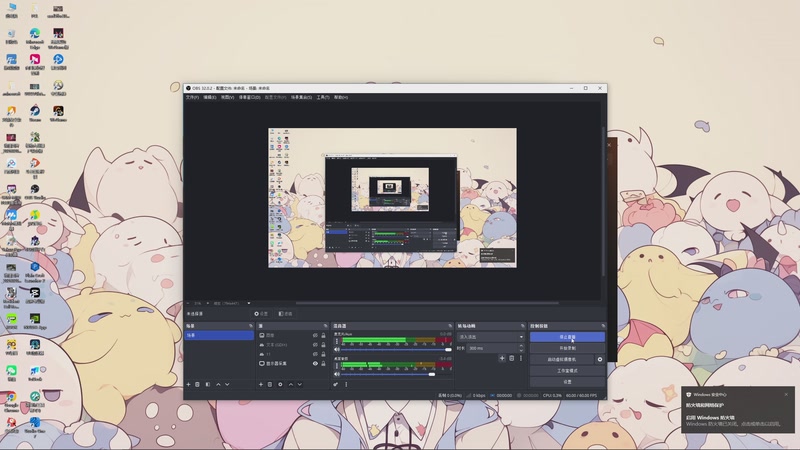Open the 视图(V) menu
The image size is (800, 450).
pos(228,97)
